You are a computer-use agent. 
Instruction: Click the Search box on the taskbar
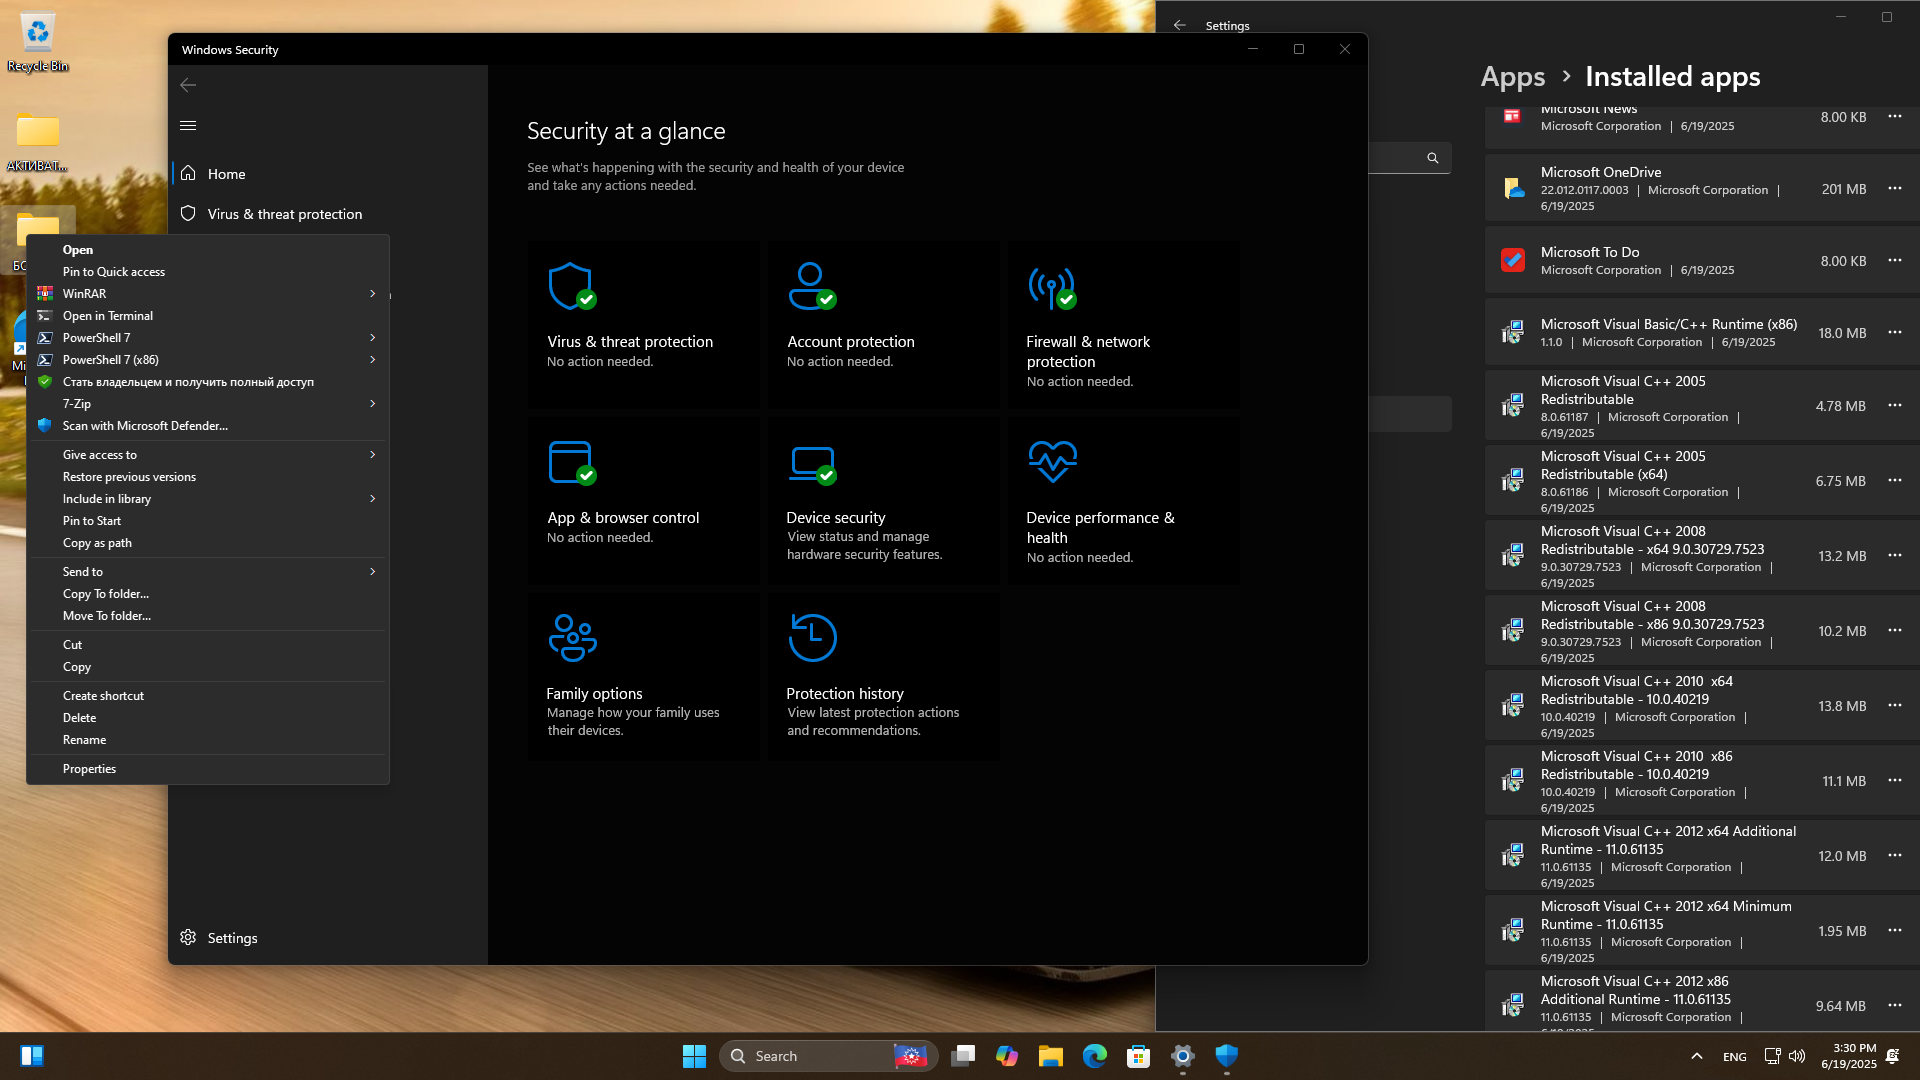tap(828, 1056)
